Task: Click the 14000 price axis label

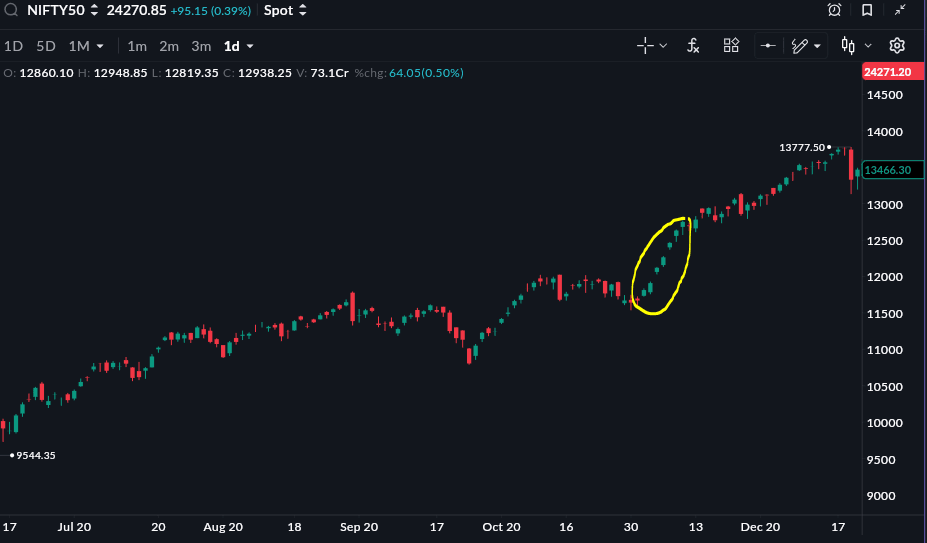Action: pos(884,132)
